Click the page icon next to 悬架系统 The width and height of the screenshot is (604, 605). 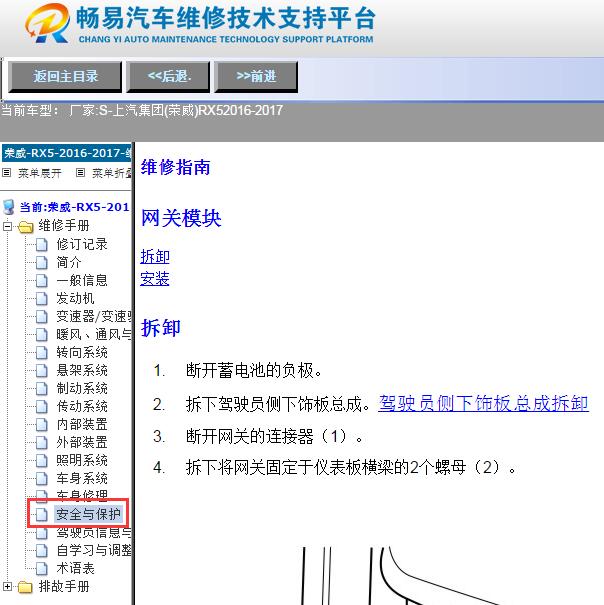(x=41, y=371)
